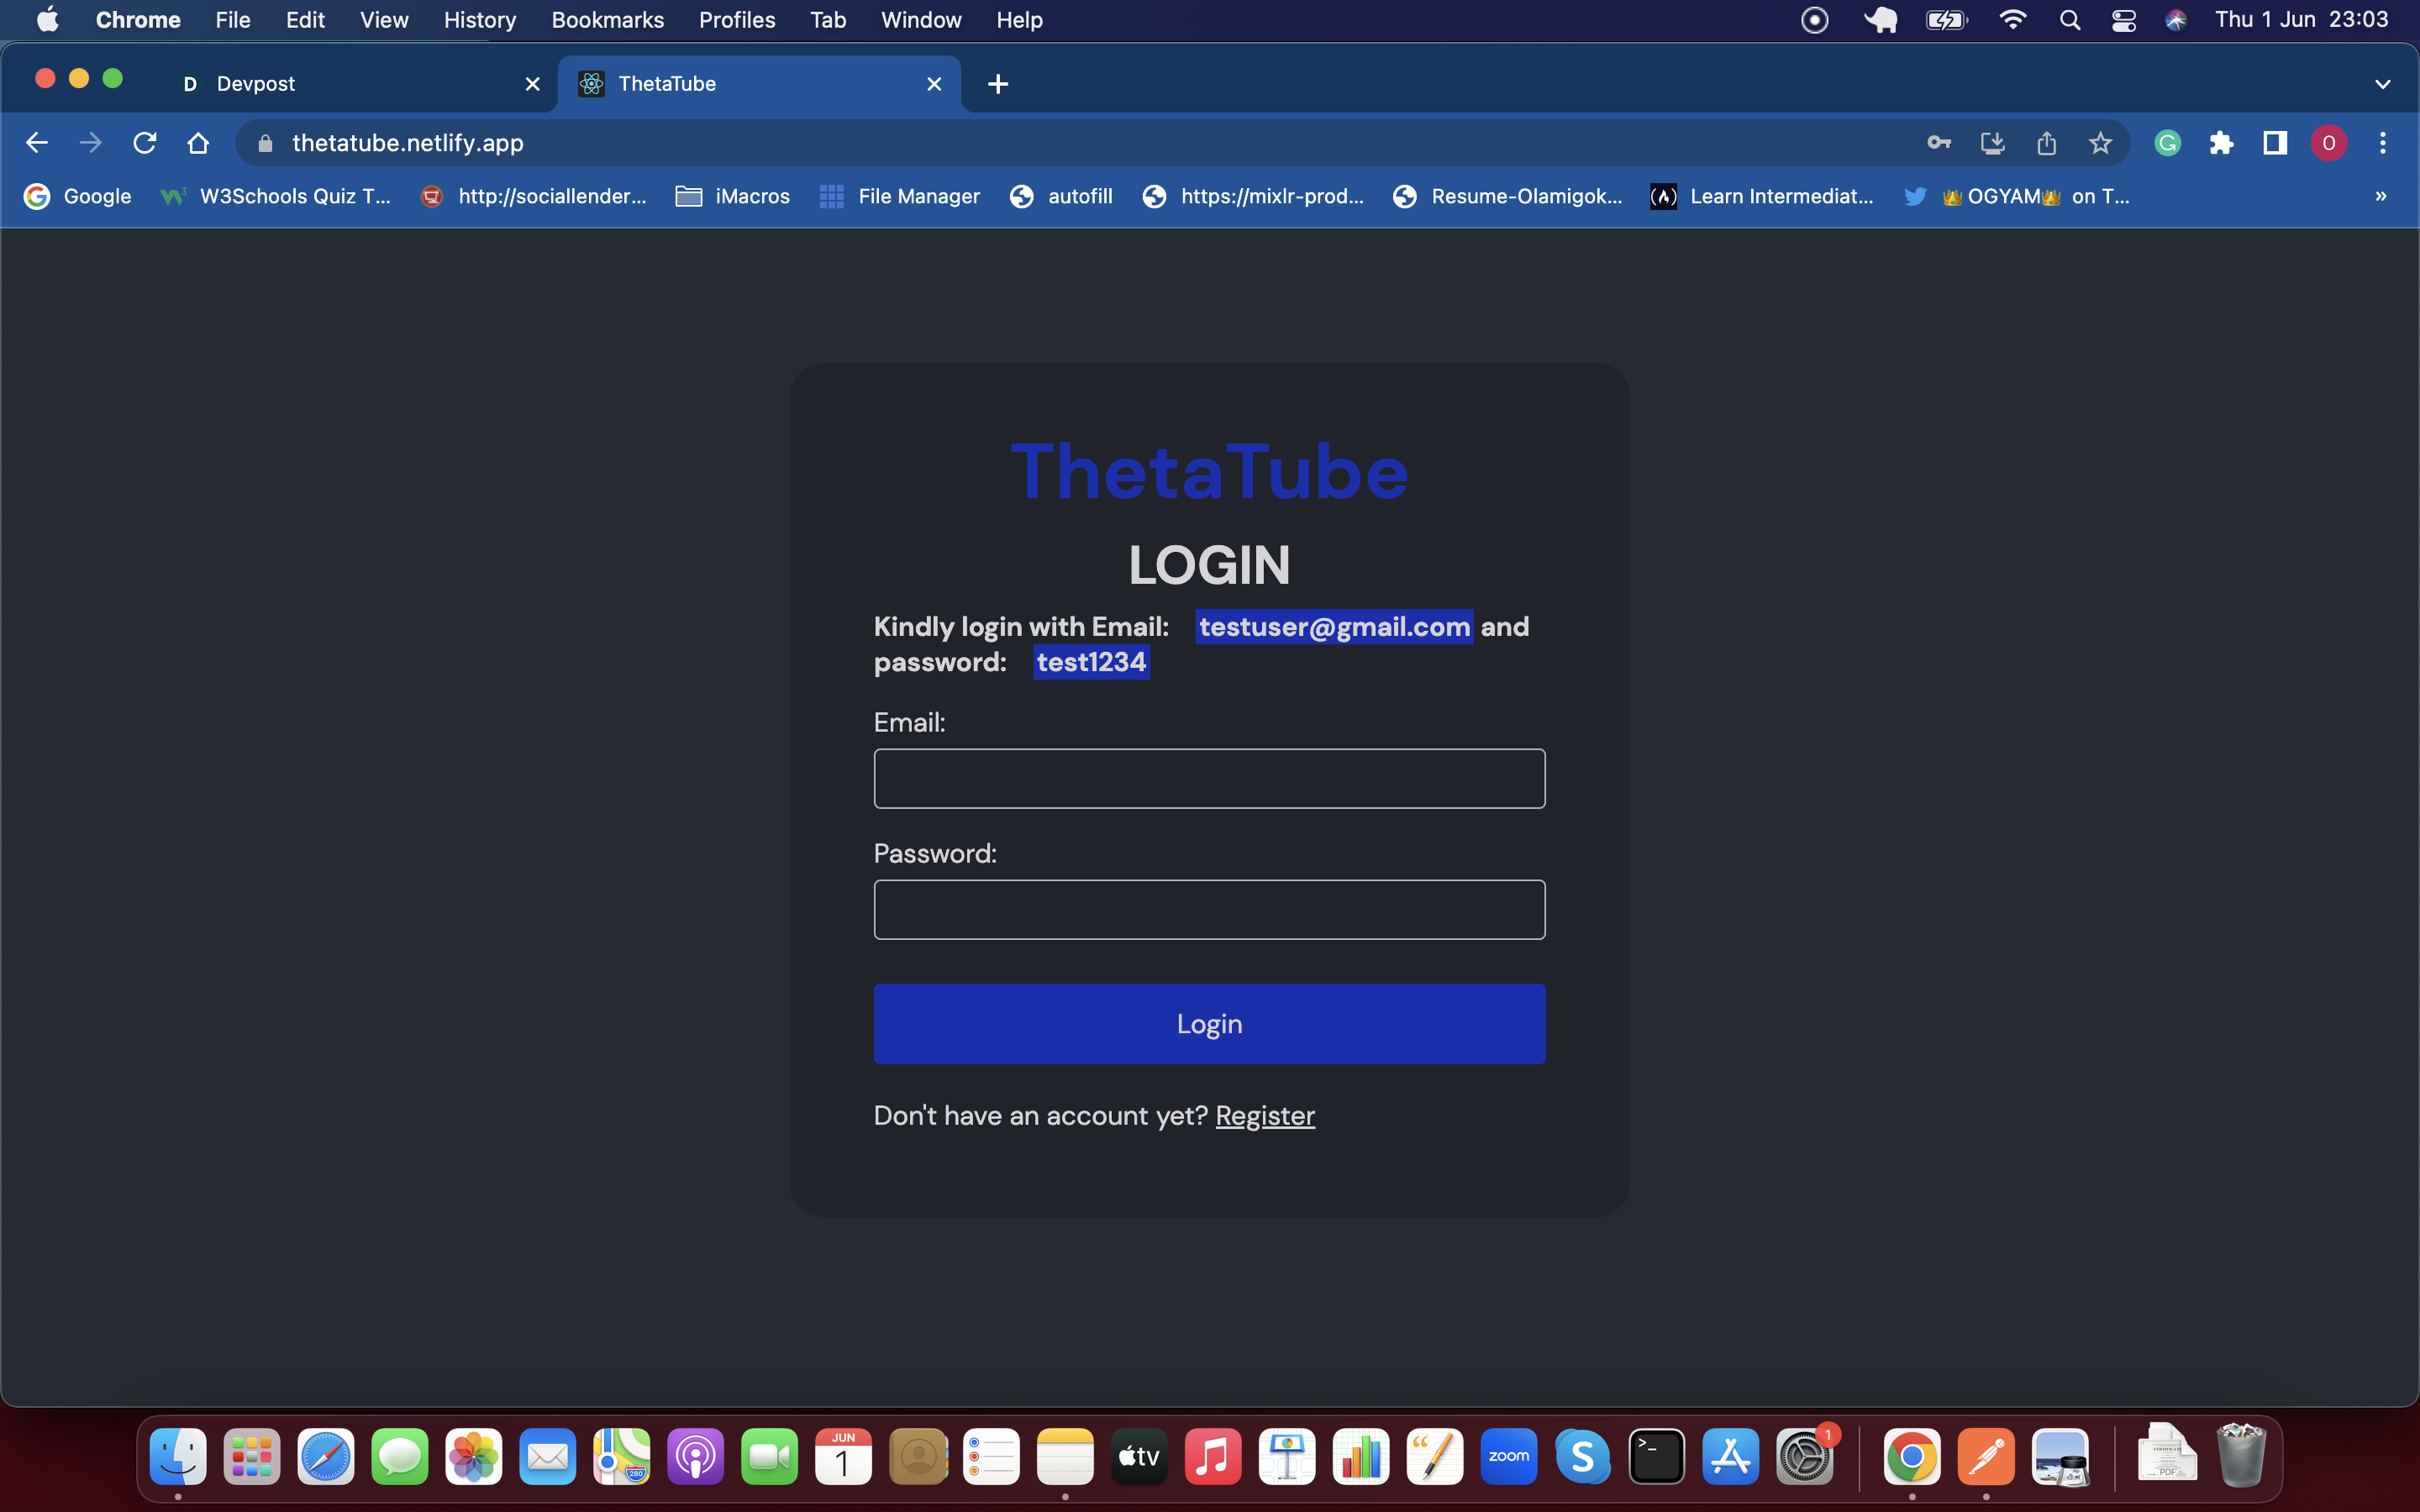Open the saved passwords key icon
Screen dimensions: 2420x1512
pos(1938,143)
